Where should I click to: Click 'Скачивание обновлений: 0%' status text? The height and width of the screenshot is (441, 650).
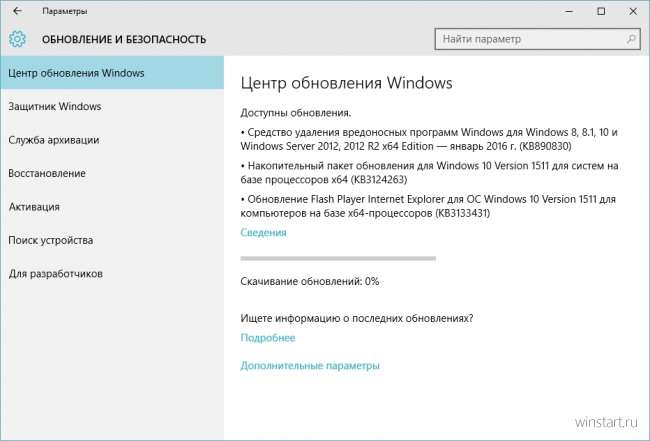tap(310, 281)
